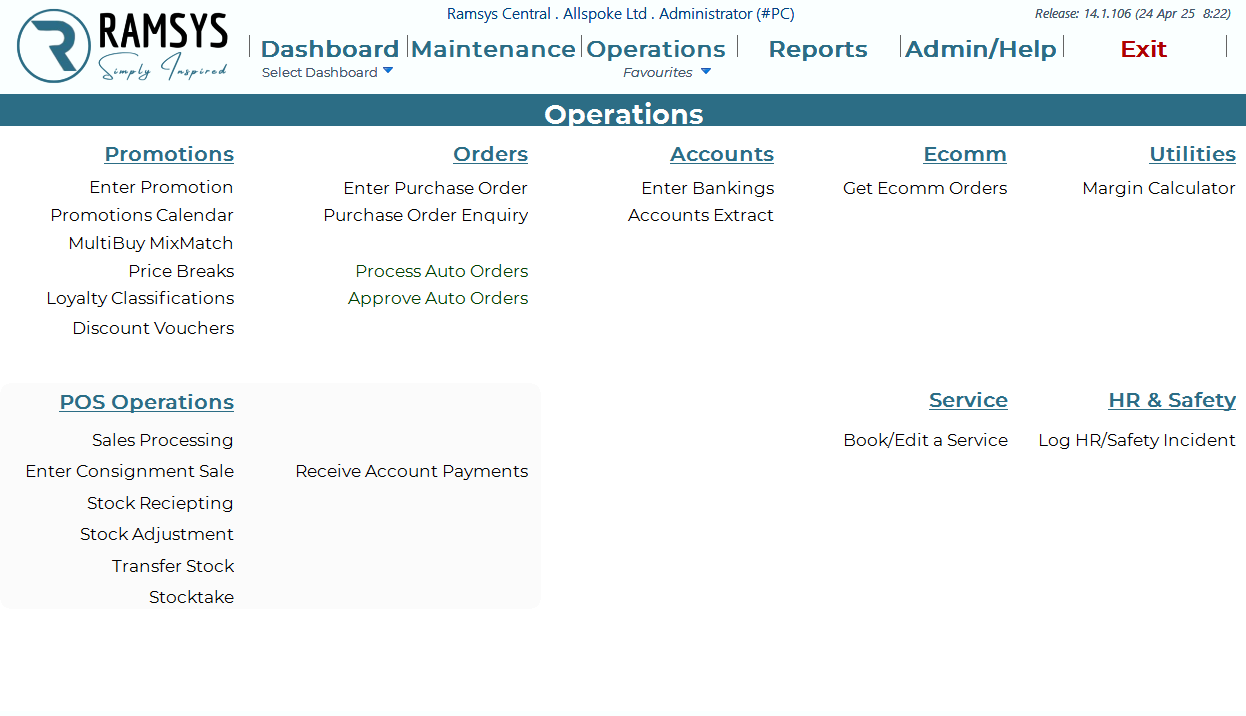Open the Reports menu
The height and width of the screenshot is (716, 1246).
pos(818,49)
